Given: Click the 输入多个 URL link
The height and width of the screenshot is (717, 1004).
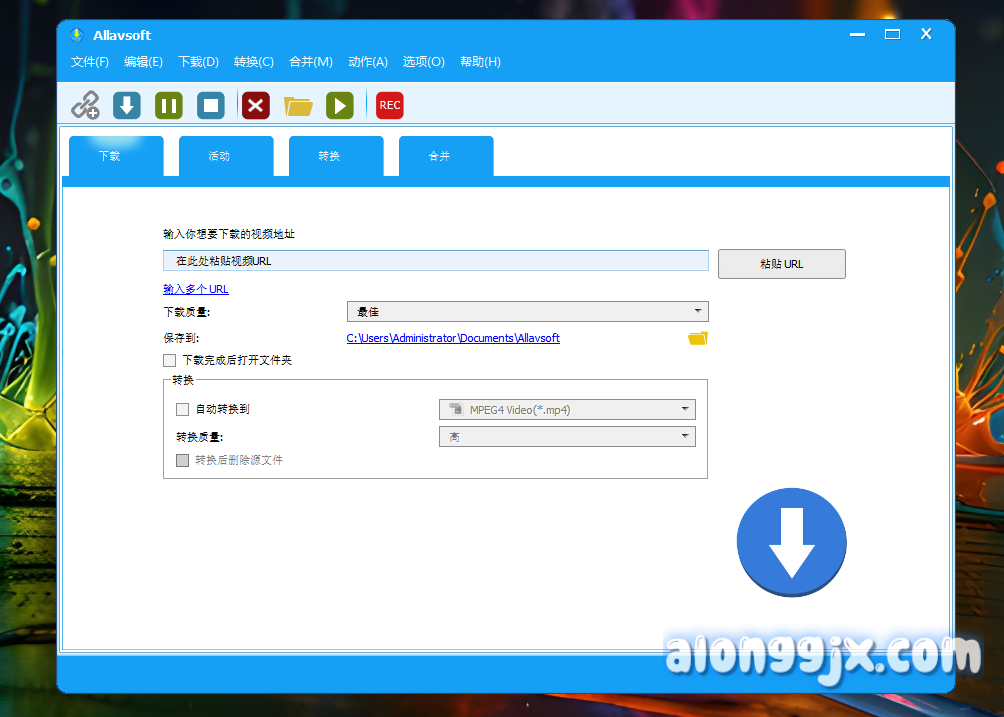Looking at the screenshot, I should tap(196, 289).
